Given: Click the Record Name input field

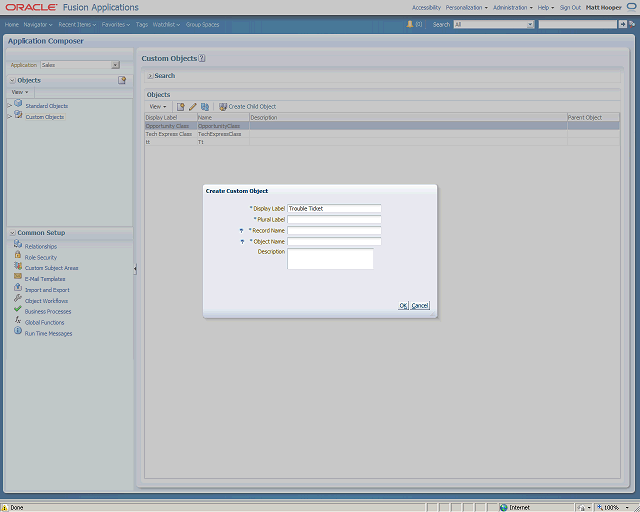Looking at the screenshot, I should 334,231.
